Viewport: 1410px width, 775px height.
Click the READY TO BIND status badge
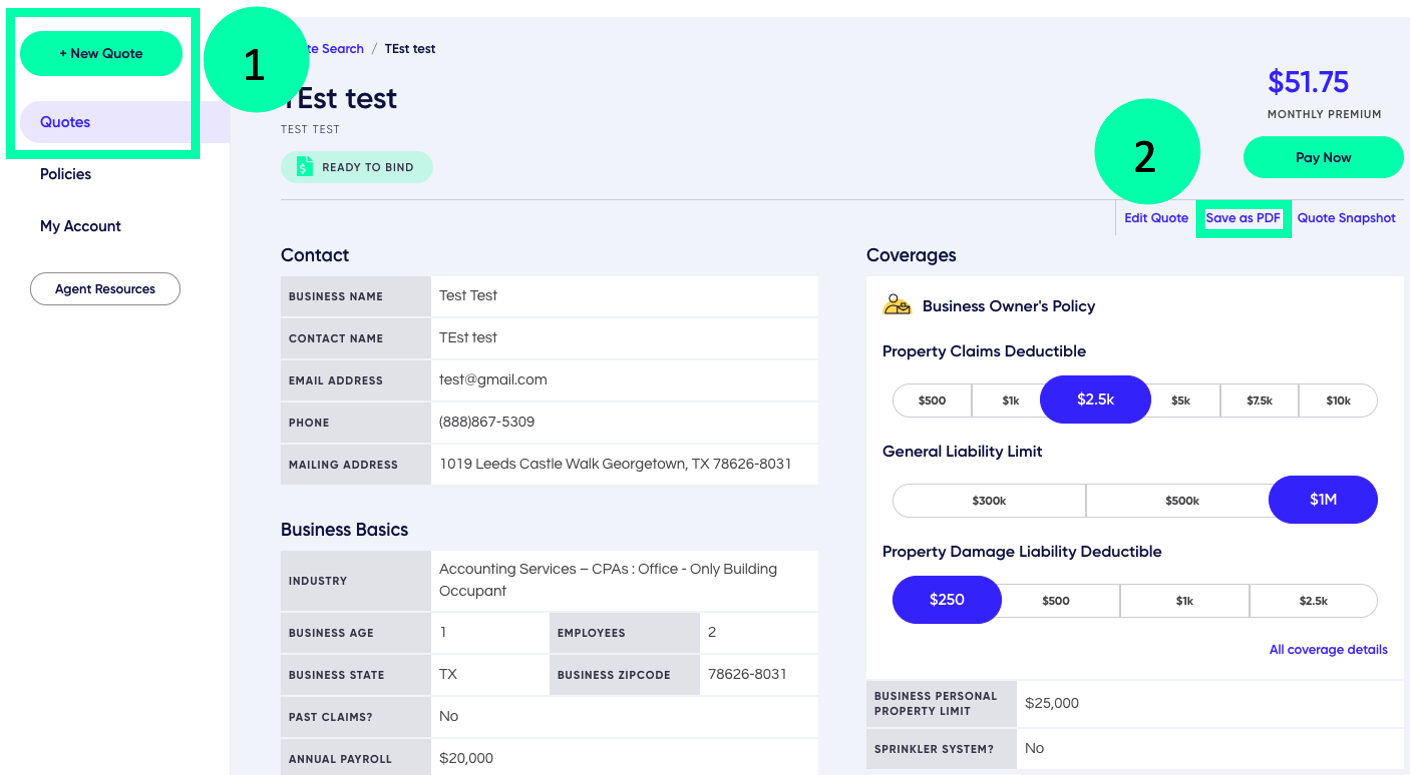(357, 167)
